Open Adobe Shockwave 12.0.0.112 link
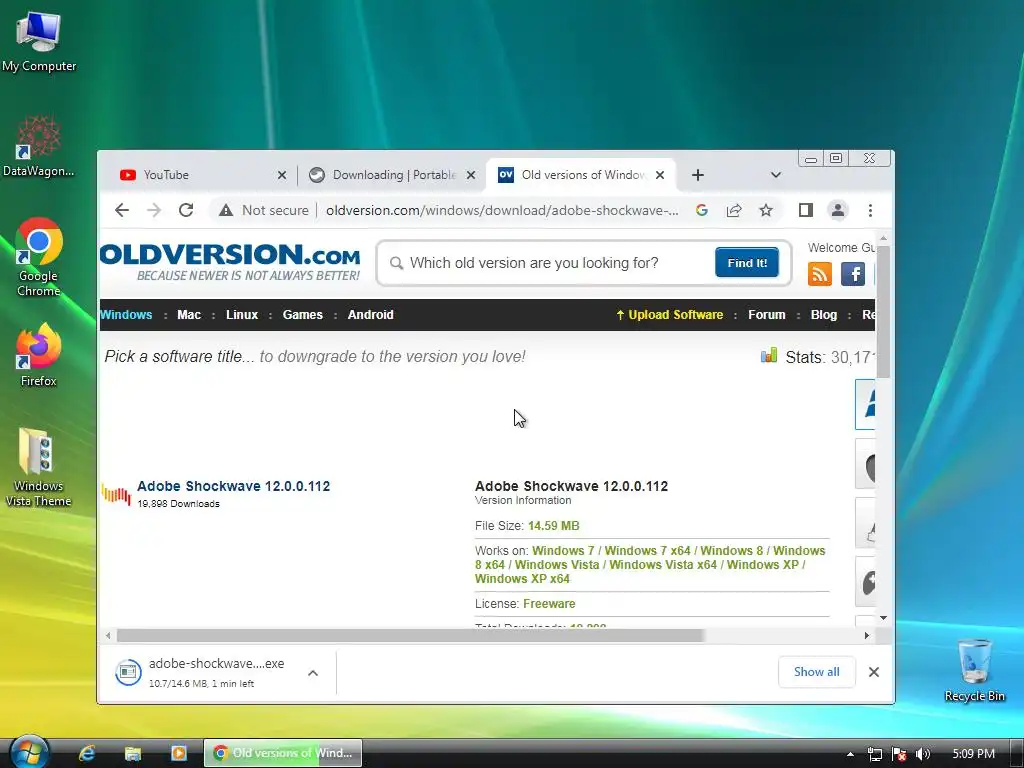Viewport: 1024px width, 768px height. click(x=233, y=486)
